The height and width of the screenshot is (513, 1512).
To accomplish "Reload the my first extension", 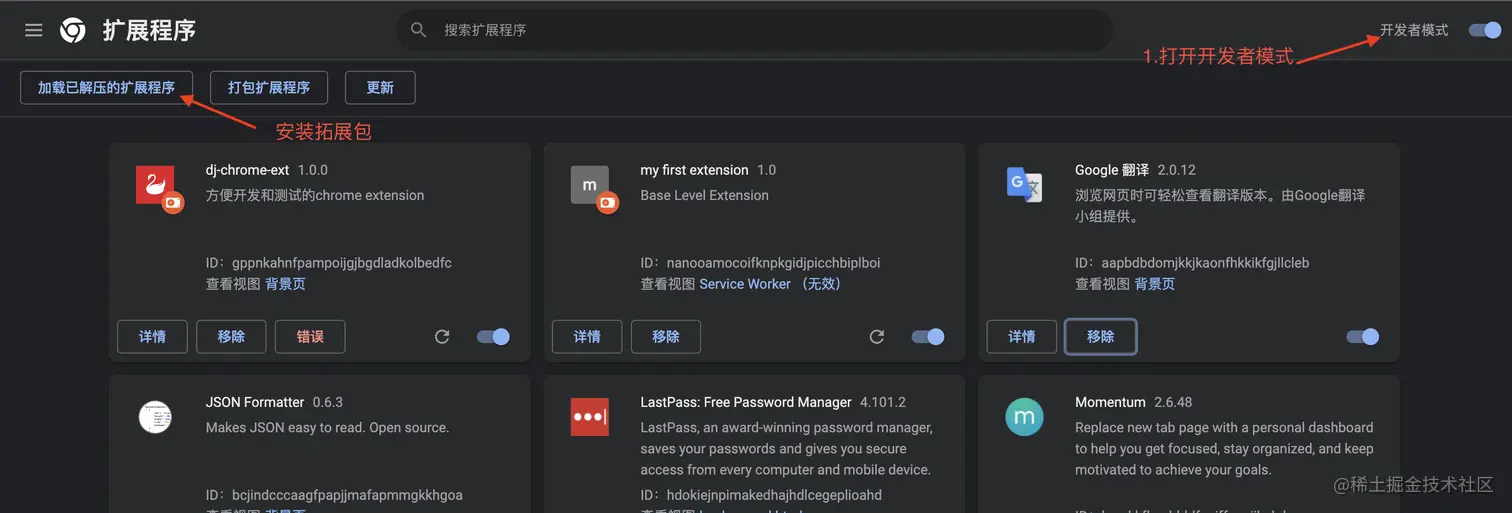I will tap(877, 337).
